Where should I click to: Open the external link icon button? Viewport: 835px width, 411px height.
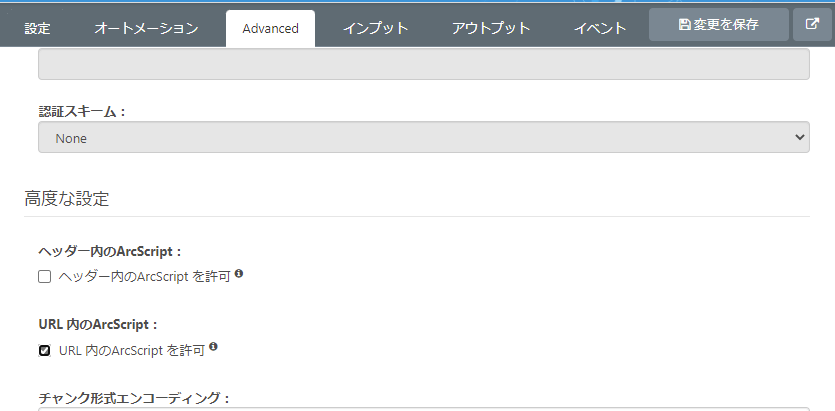(x=812, y=25)
